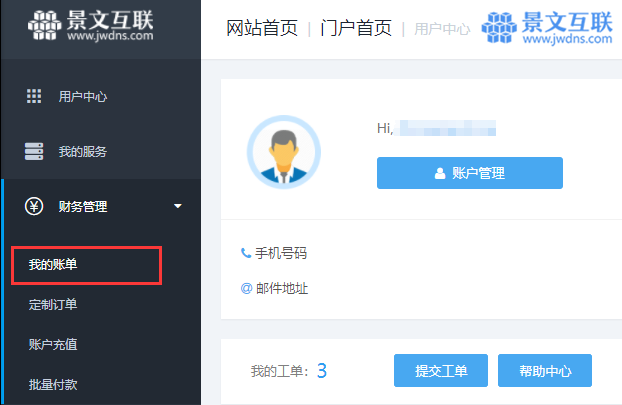Click the 用户中心 grid icon in sidebar
The image size is (622, 405).
pos(34,96)
